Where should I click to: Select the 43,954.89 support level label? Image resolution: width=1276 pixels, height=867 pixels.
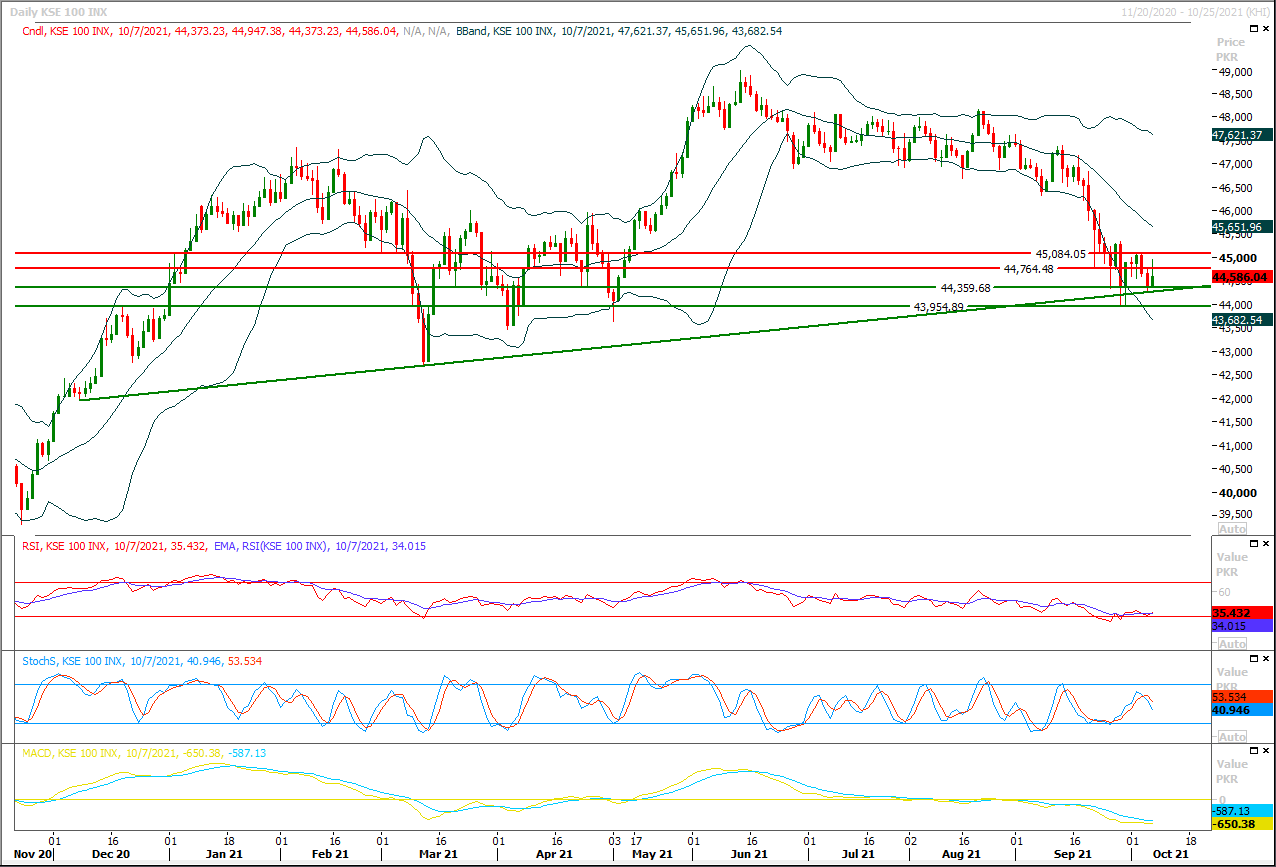[938, 306]
